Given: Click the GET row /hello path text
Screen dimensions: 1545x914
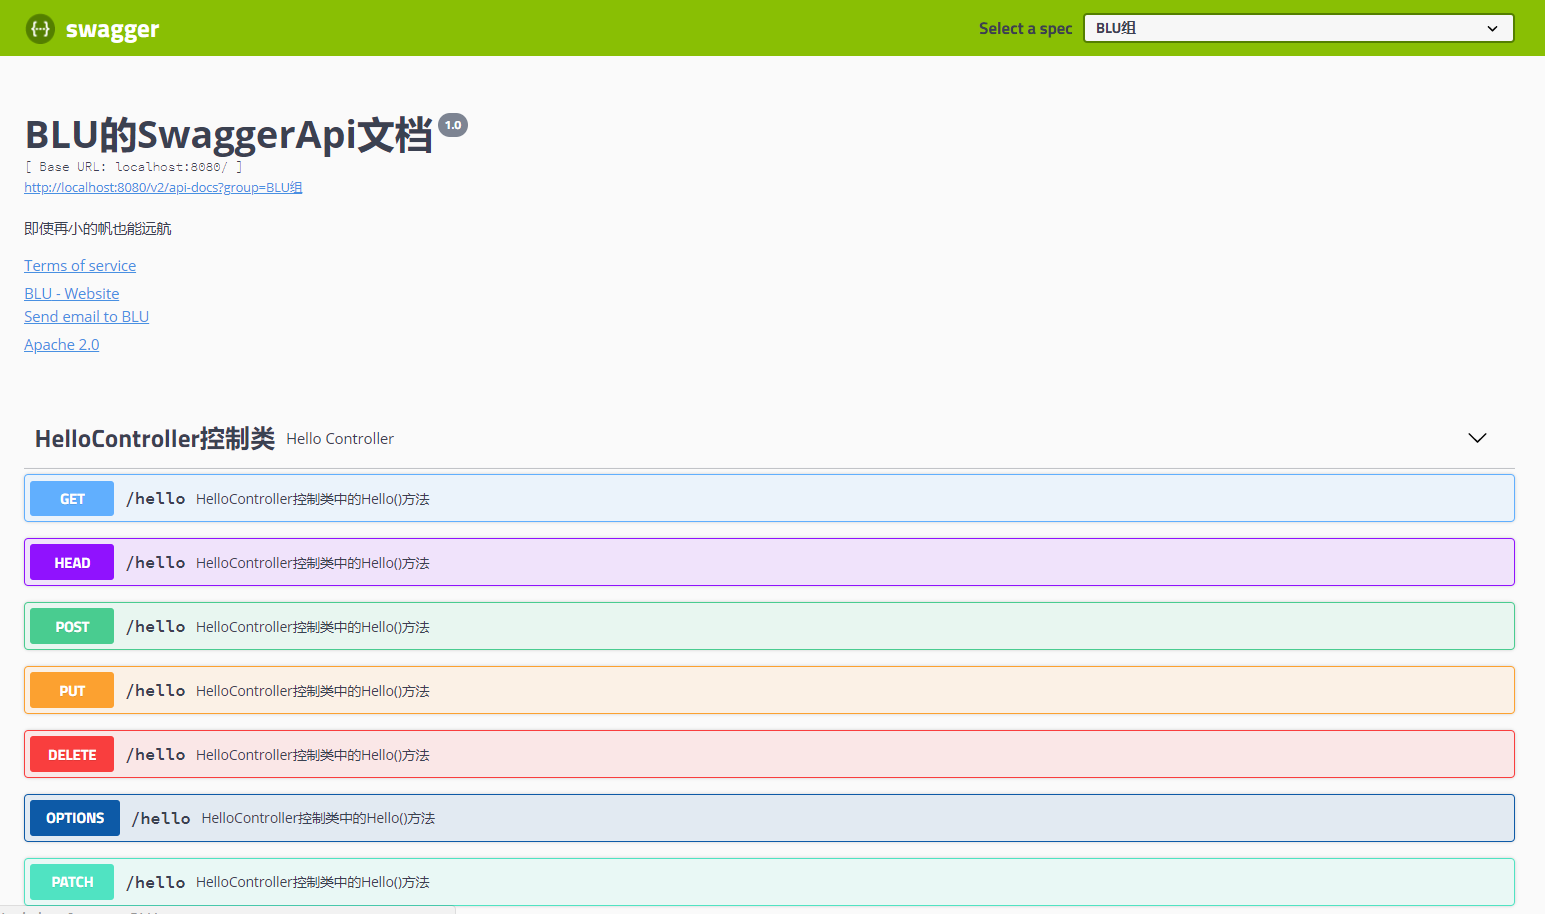Looking at the screenshot, I should (156, 498).
